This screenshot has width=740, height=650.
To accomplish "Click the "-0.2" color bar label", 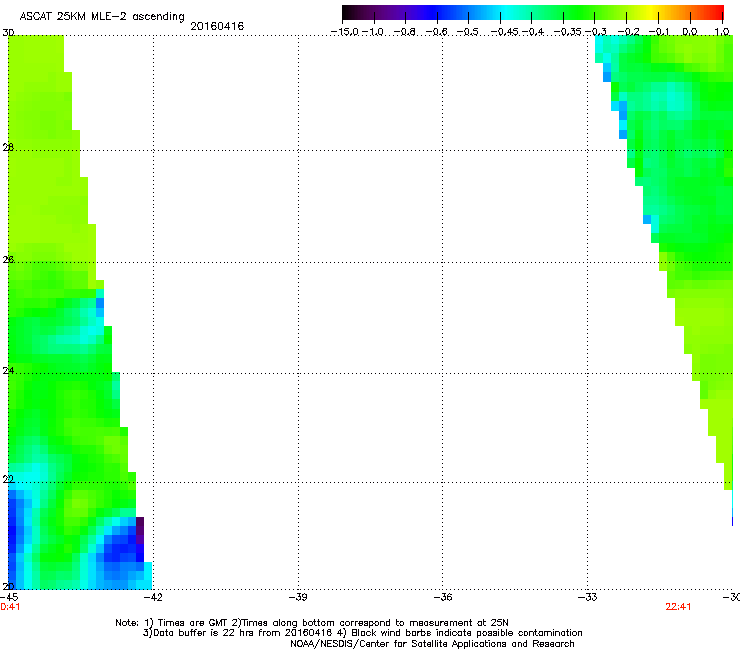I will pos(629,32).
